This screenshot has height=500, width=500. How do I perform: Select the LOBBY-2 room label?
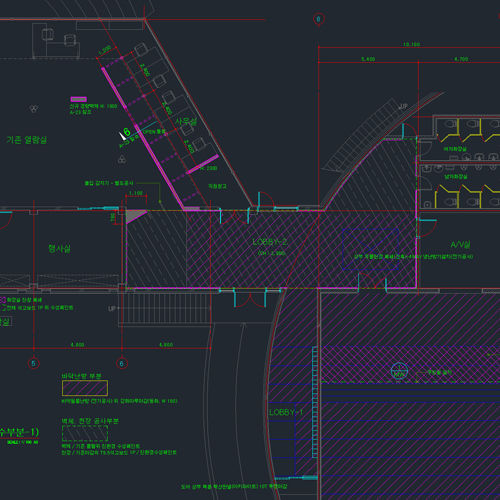[270, 242]
